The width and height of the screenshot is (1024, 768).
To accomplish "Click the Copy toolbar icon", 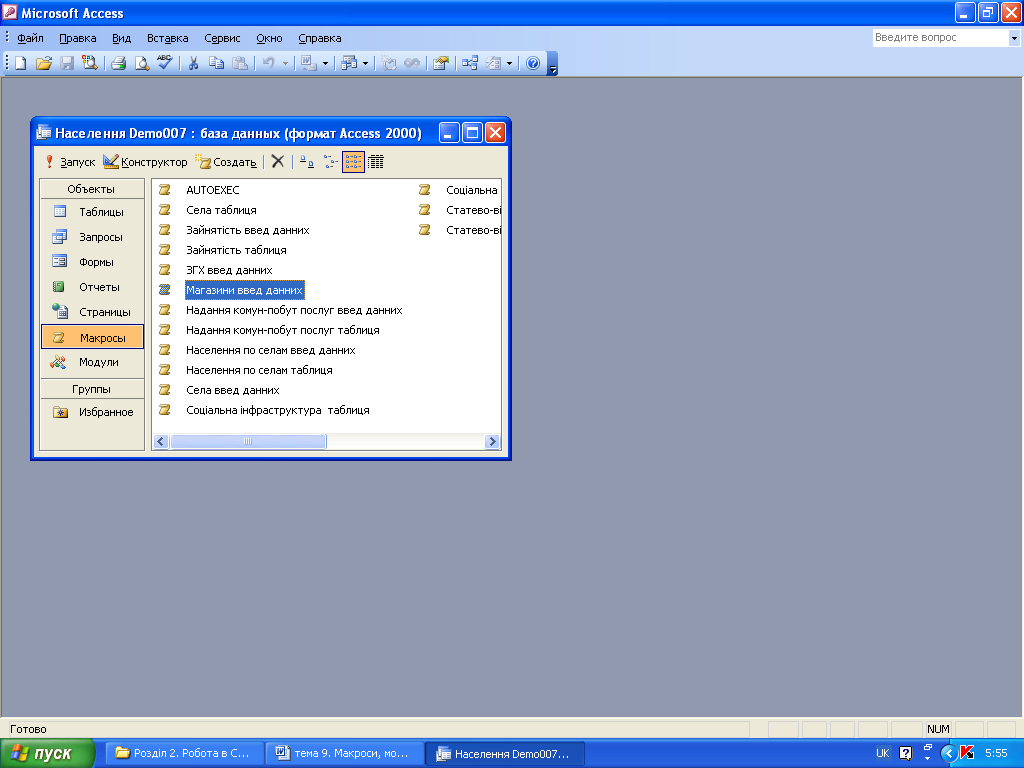I will pyautogui.click(x=216, y=63).
